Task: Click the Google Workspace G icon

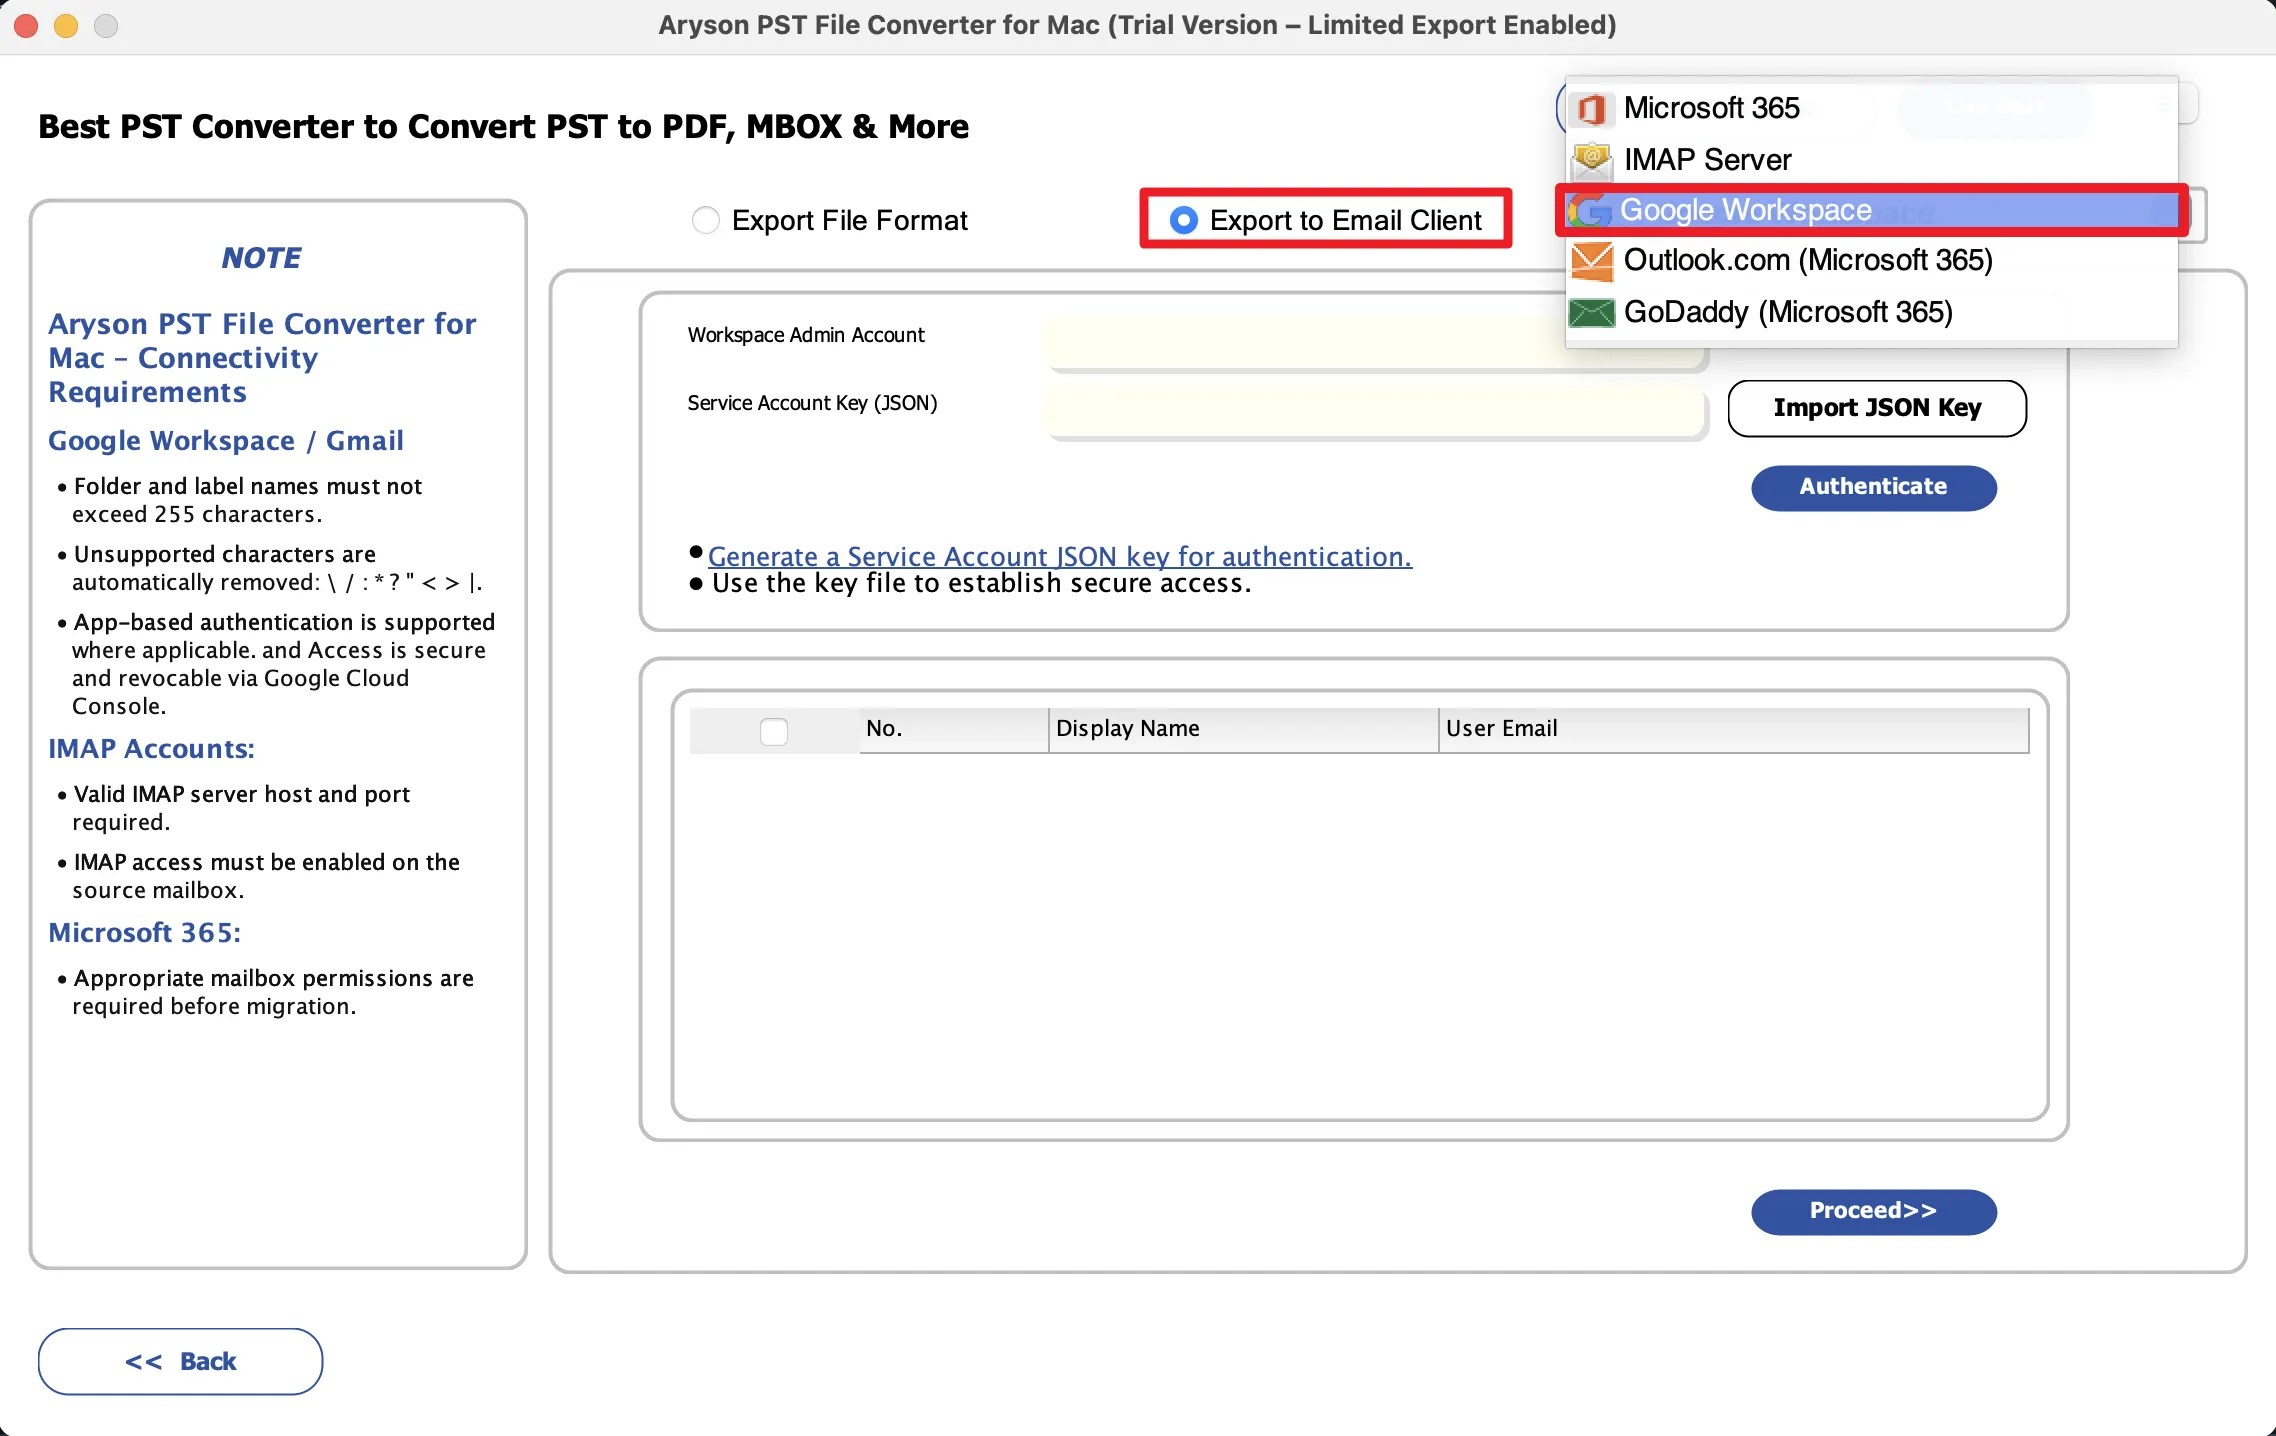Action: coord(1590,210)
